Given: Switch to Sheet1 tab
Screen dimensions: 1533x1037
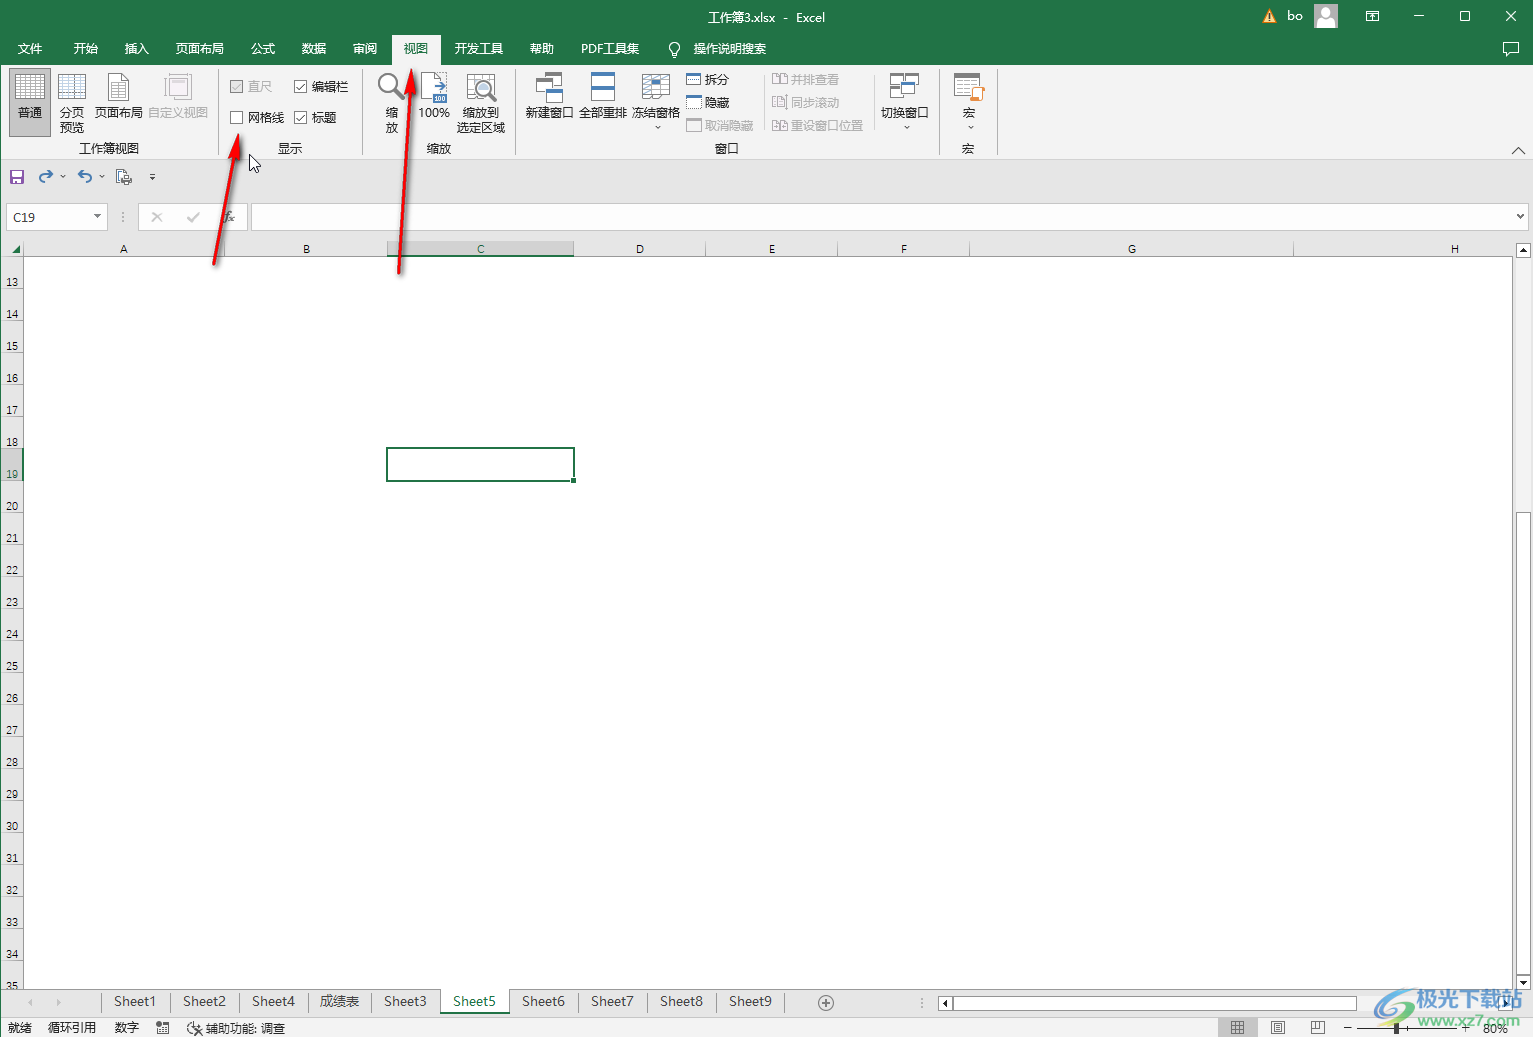Looking at the screenshot, I should [135, 1002].
